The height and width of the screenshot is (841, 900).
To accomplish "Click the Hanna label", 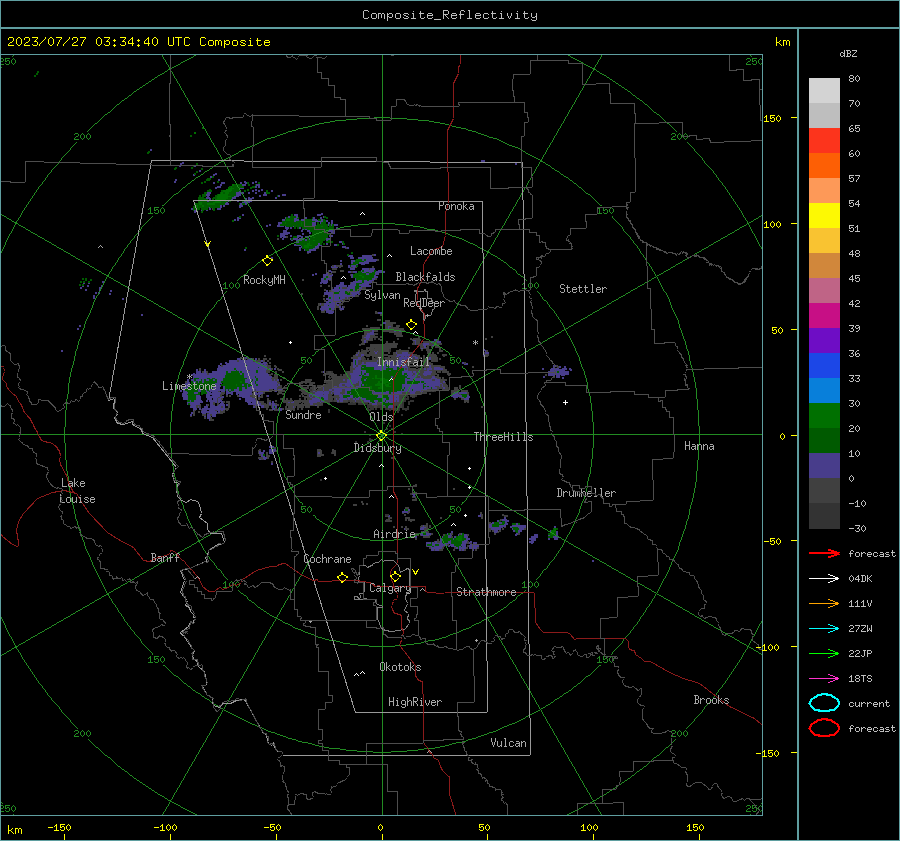I will click(x=699, y=446).
